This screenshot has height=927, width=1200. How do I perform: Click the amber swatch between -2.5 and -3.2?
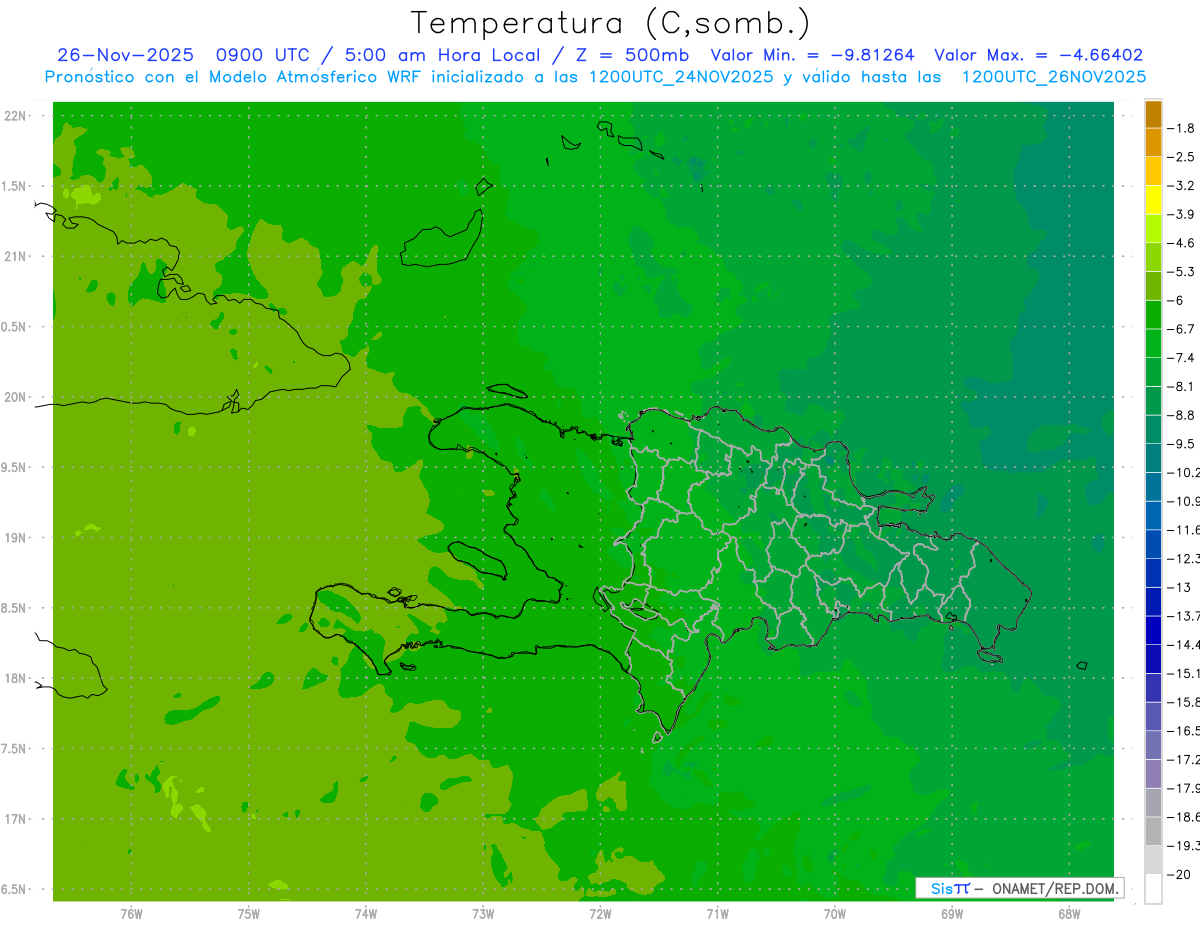pos(1153,171)
